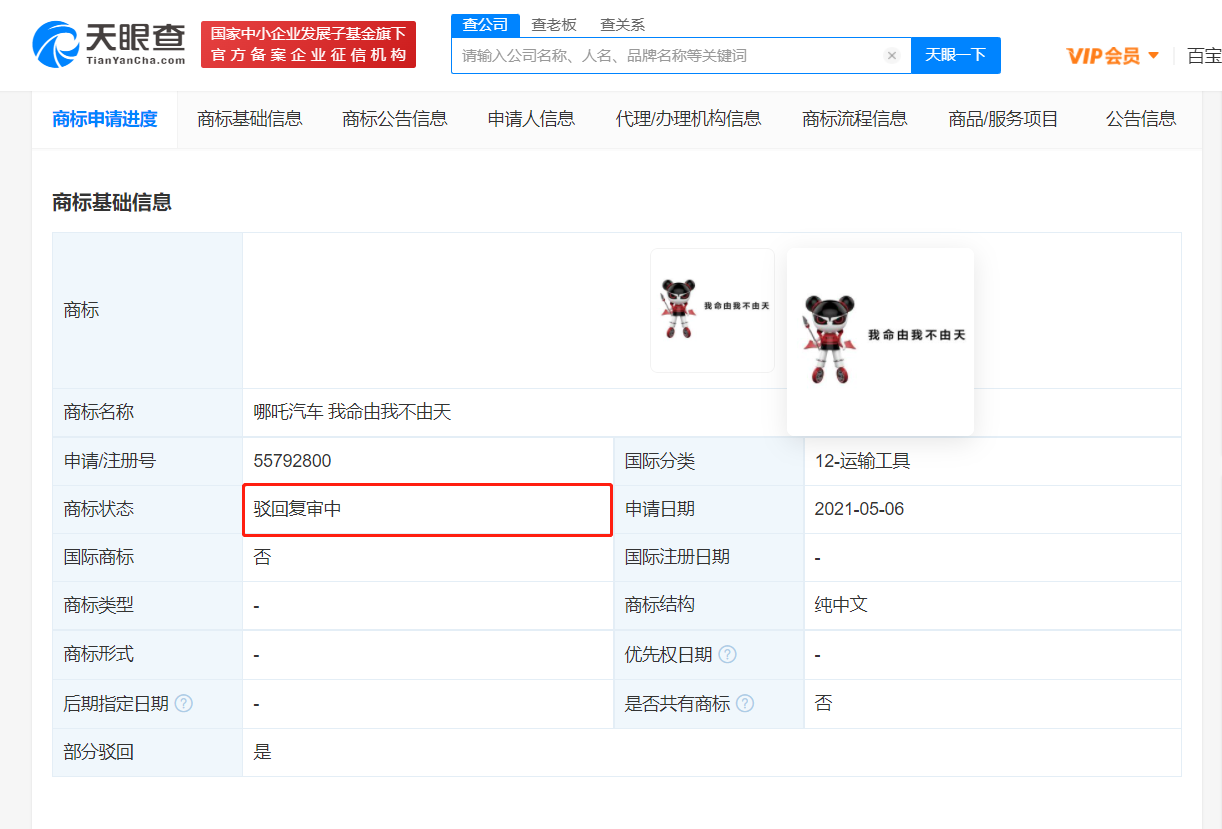
Task: Open the 商标公告信息 tab
Action: tap(395, 119)
